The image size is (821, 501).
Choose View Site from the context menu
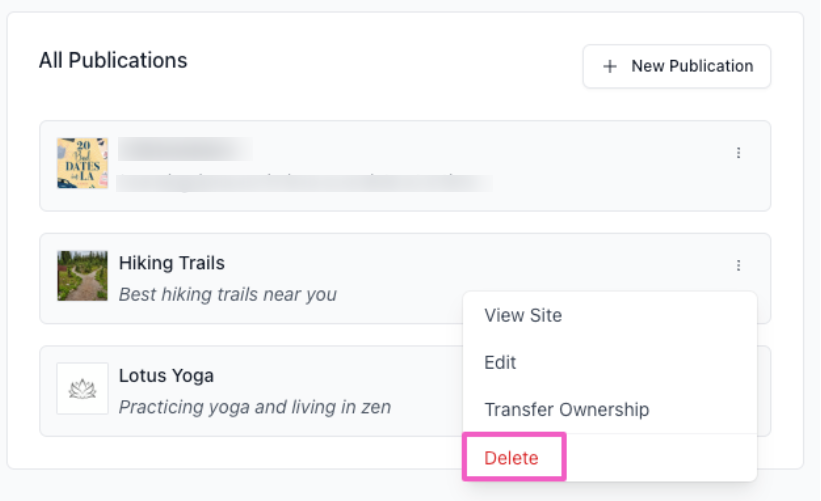(x=523, y=315)
